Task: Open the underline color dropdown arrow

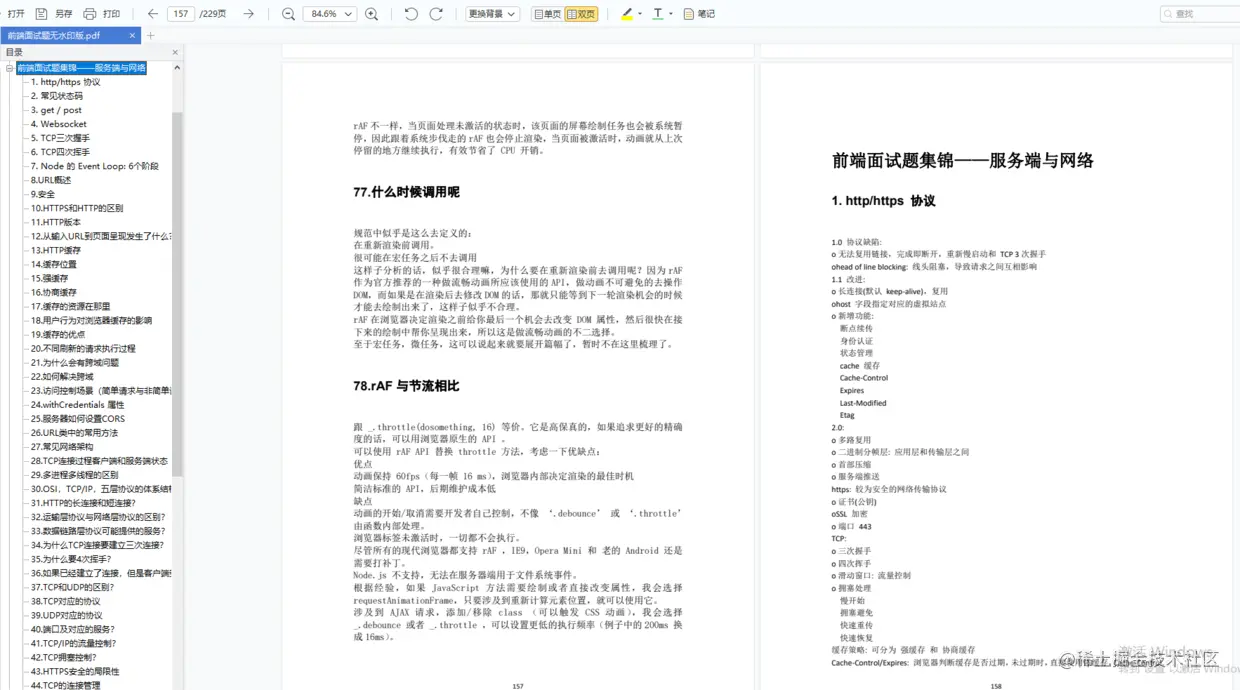Action: coord(671,14)
